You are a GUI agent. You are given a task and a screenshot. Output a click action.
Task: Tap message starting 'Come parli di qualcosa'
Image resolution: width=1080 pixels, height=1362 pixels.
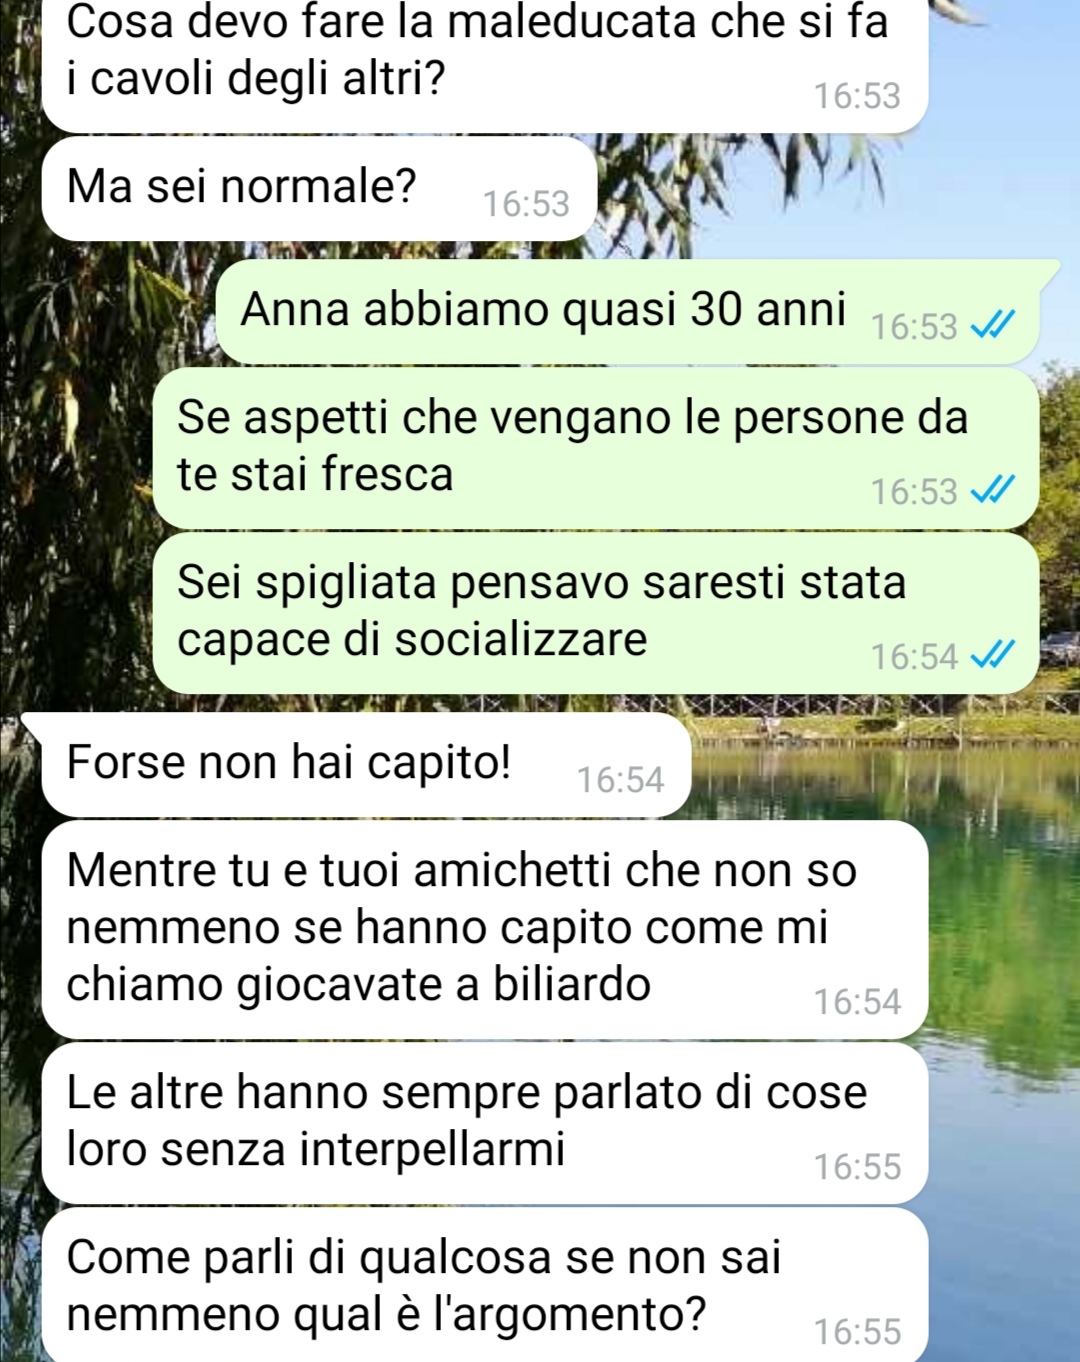point(485,1285)
